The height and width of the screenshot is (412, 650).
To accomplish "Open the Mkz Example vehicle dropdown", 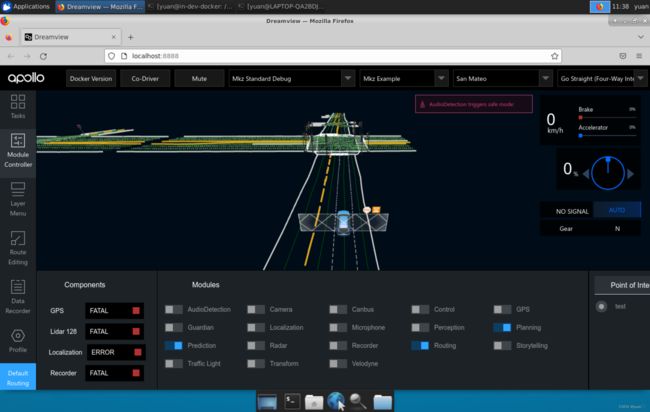I will coord(404,78).
